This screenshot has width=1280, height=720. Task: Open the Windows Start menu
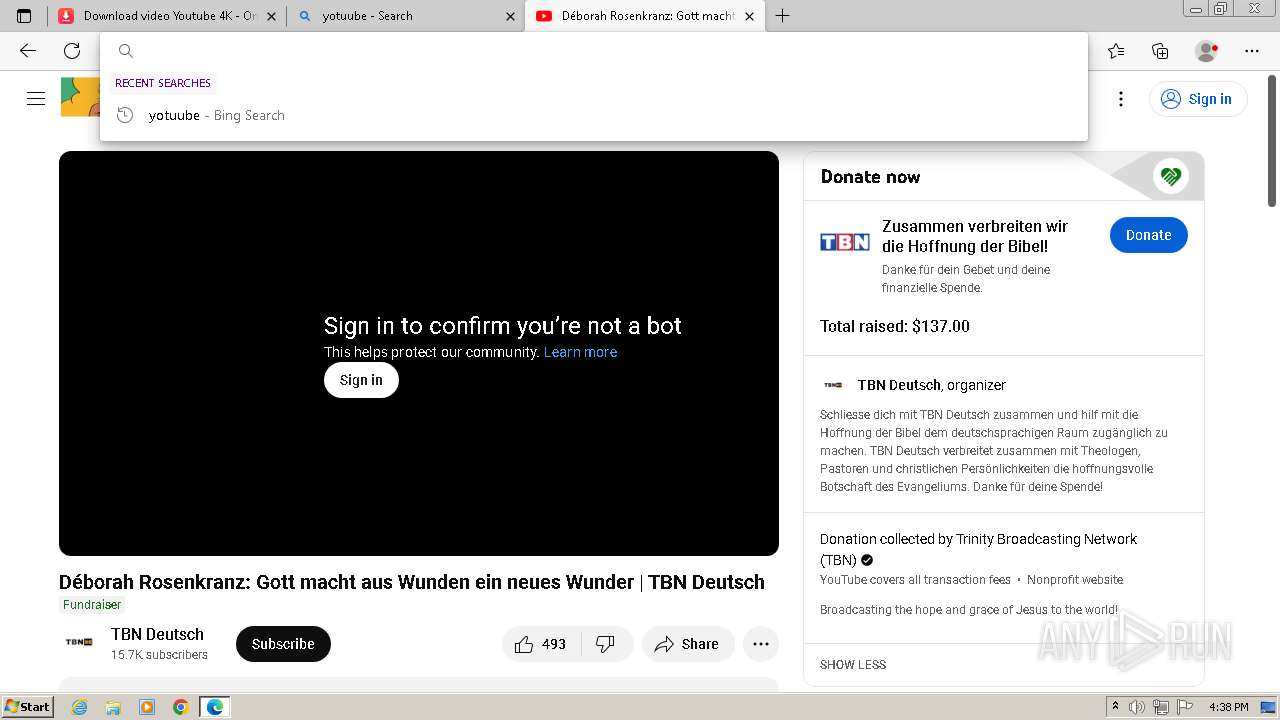pos(27,707)
